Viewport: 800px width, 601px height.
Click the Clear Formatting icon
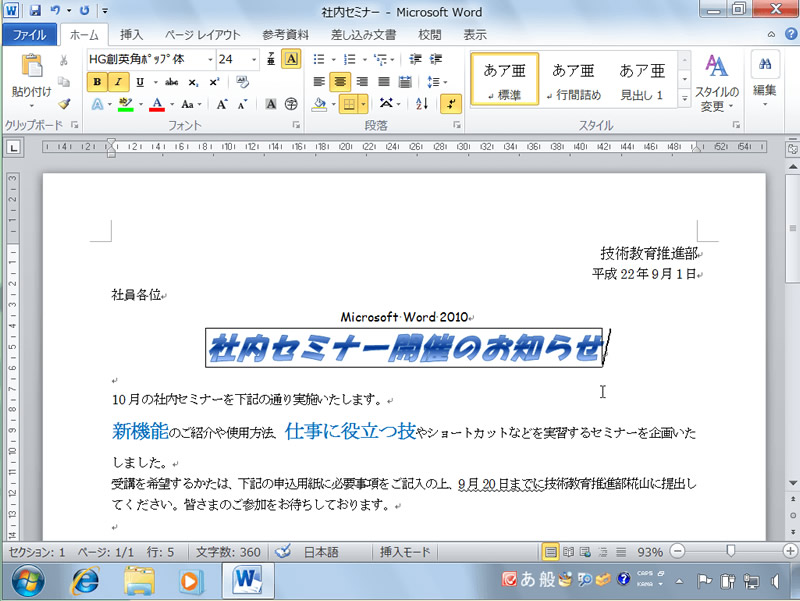242,82
